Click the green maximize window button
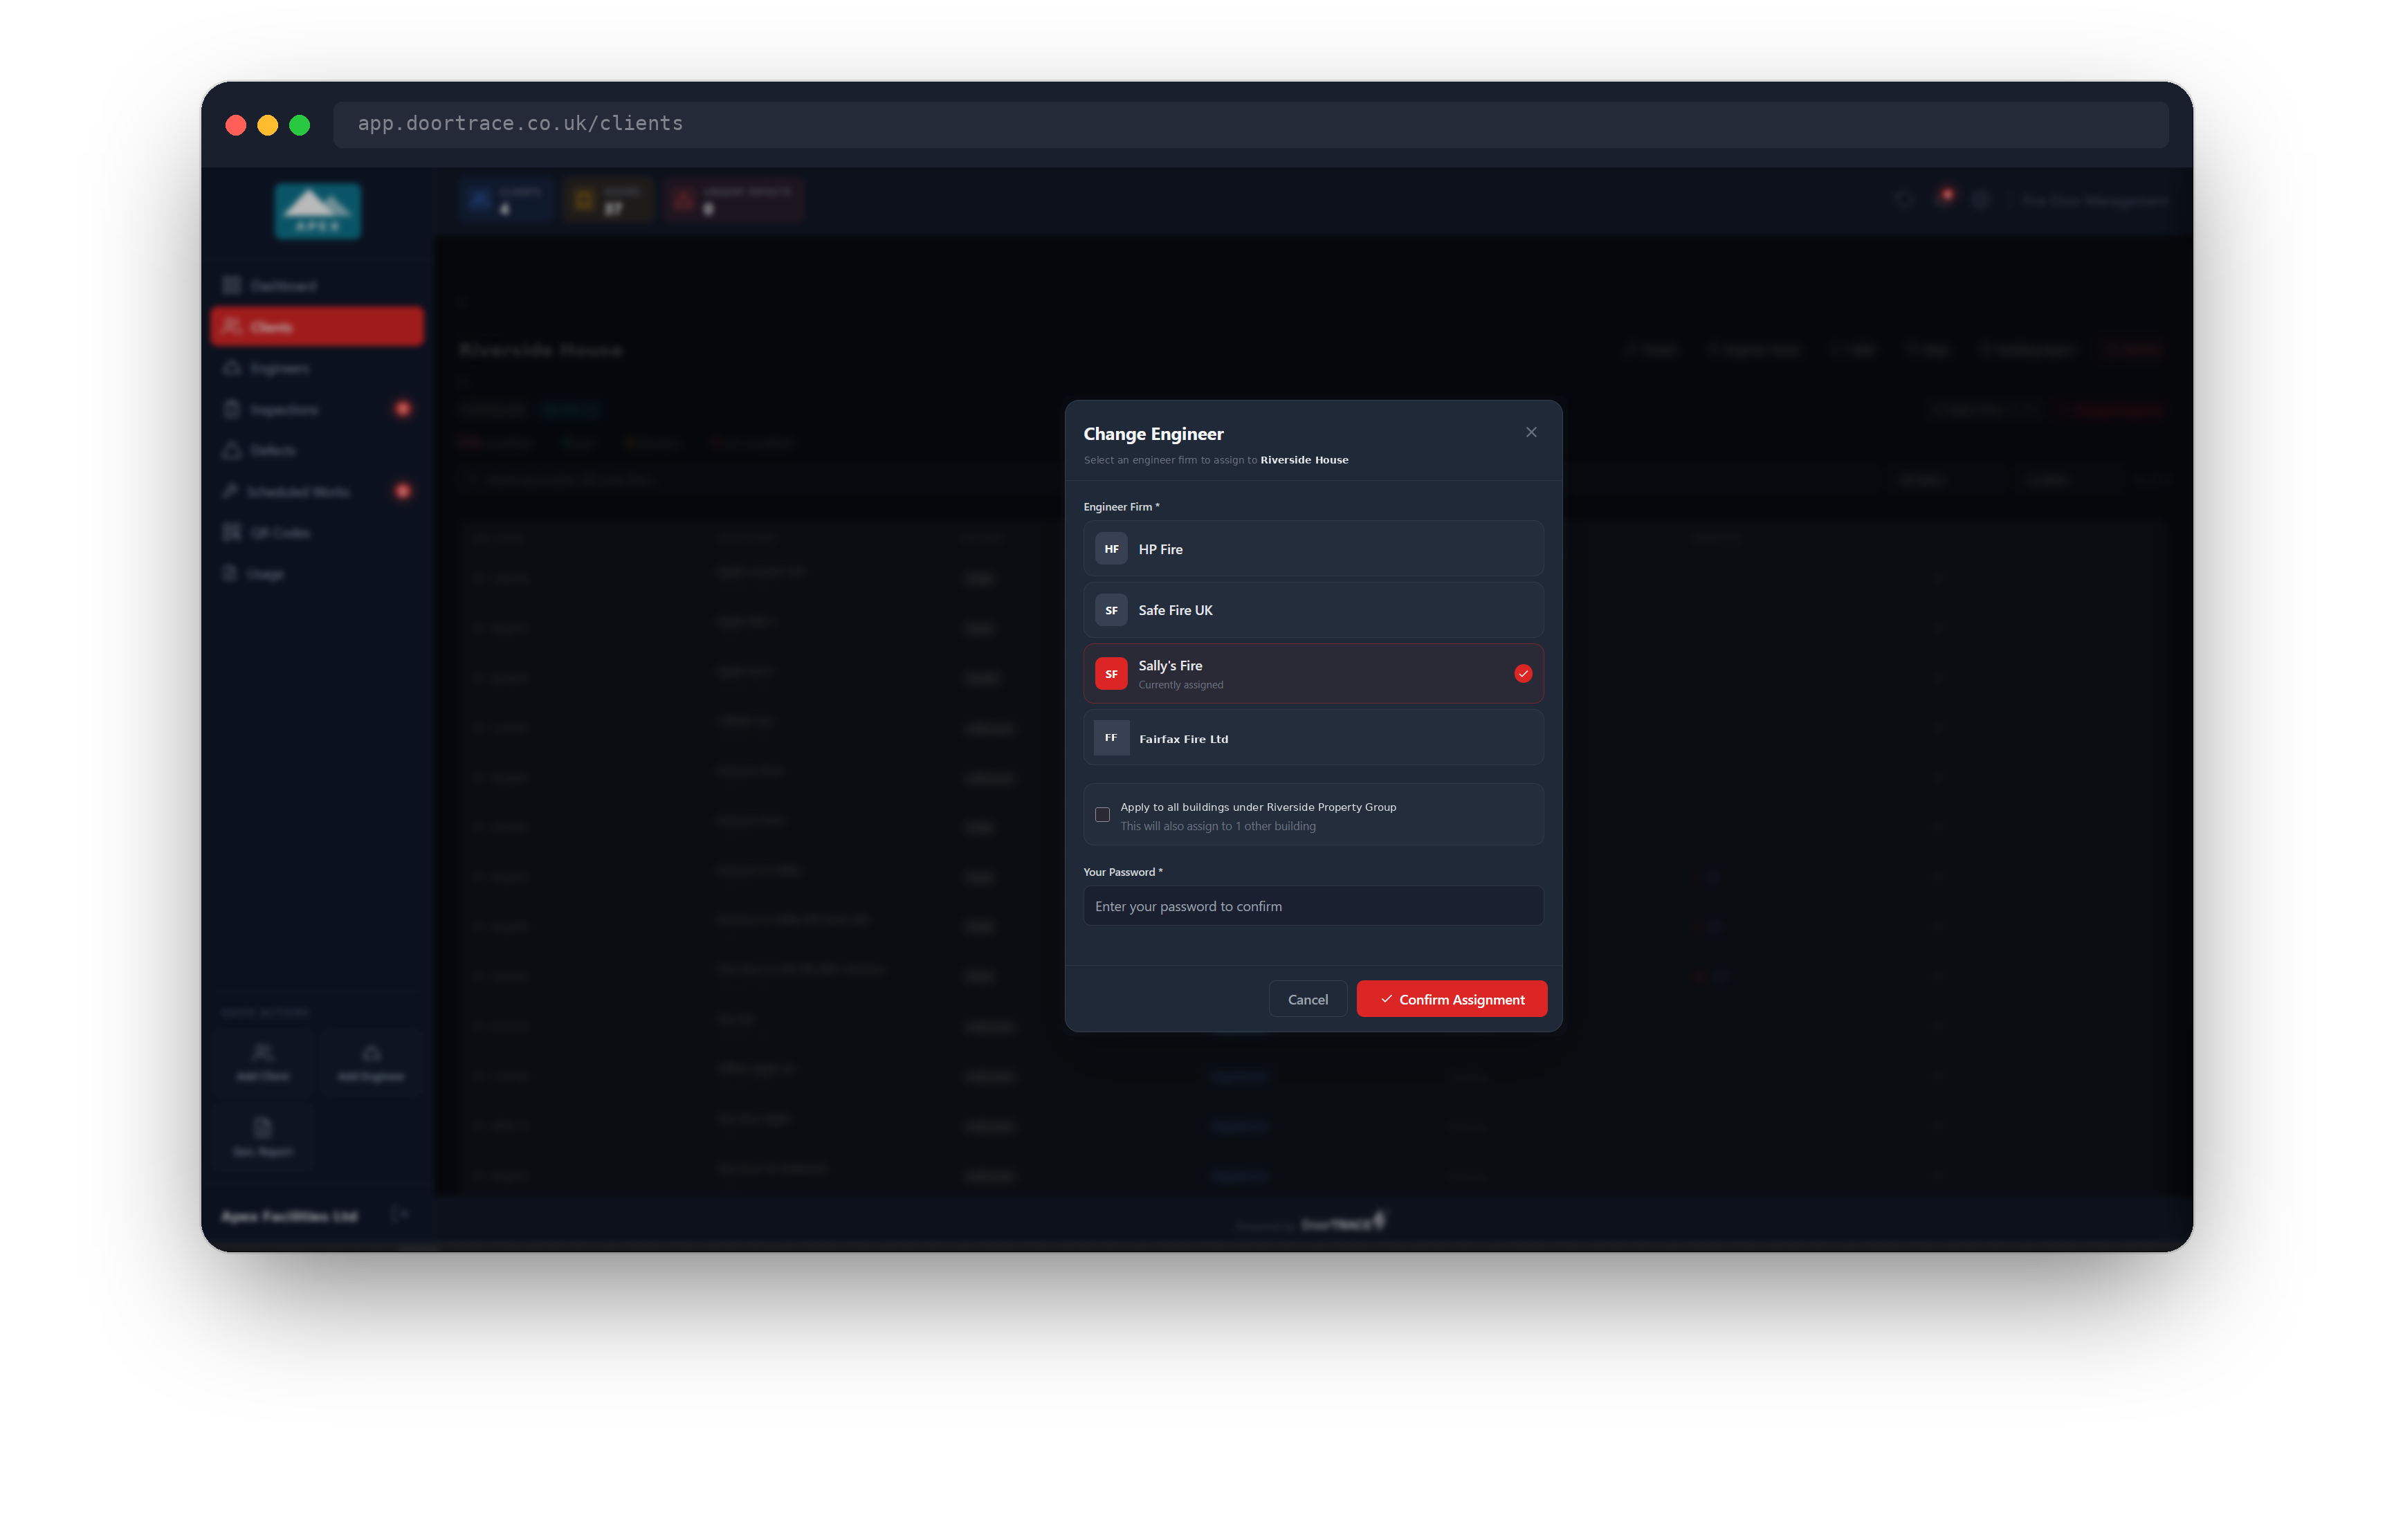Screen dimensions: 2394x1540 (299, 125)
